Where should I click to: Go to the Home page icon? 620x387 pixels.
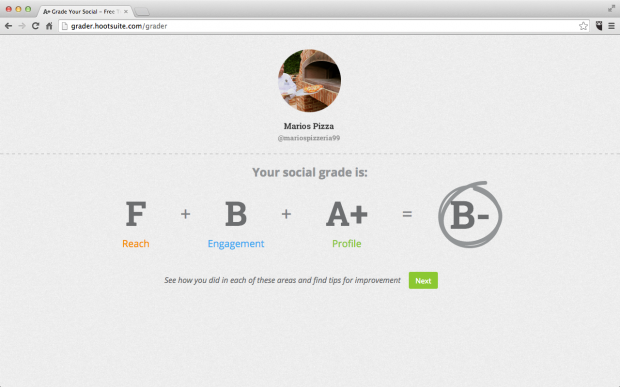point(49,26)
